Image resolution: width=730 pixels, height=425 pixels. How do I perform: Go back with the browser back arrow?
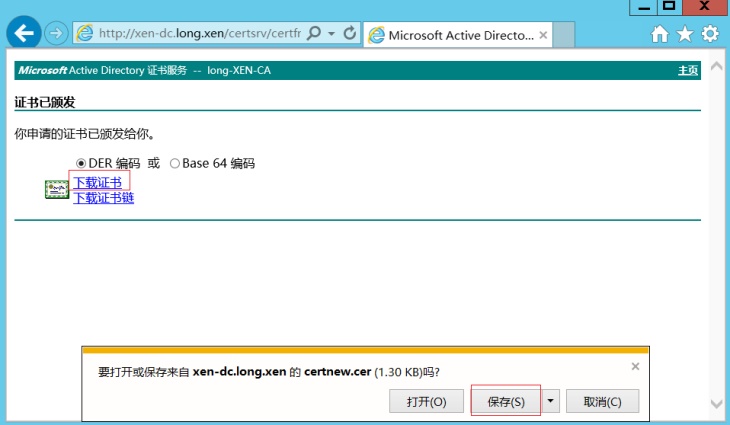coord(23,33)
